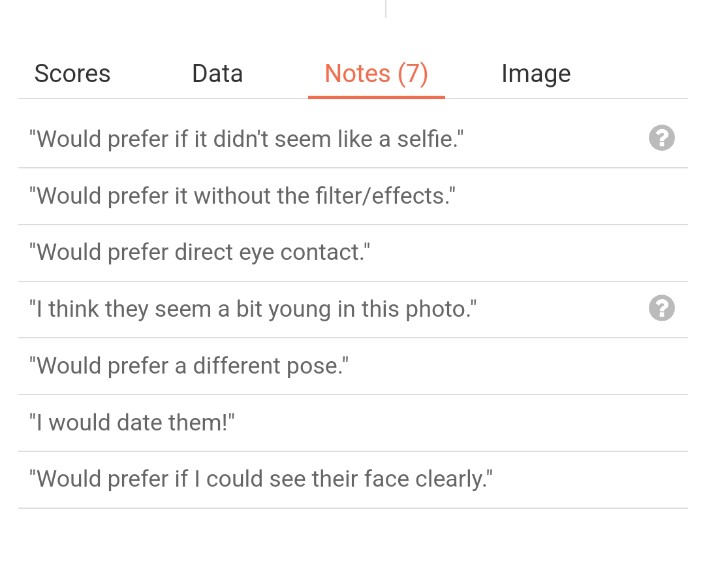Select 'Would prefer a different pose' note
This screenshot has height=569, width=705.
coord(189,366)
